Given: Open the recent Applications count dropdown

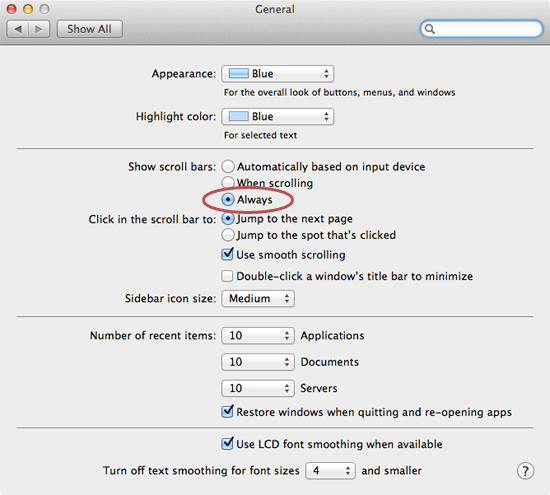Looking at the screenshot, I should click(x=258, y=336).
